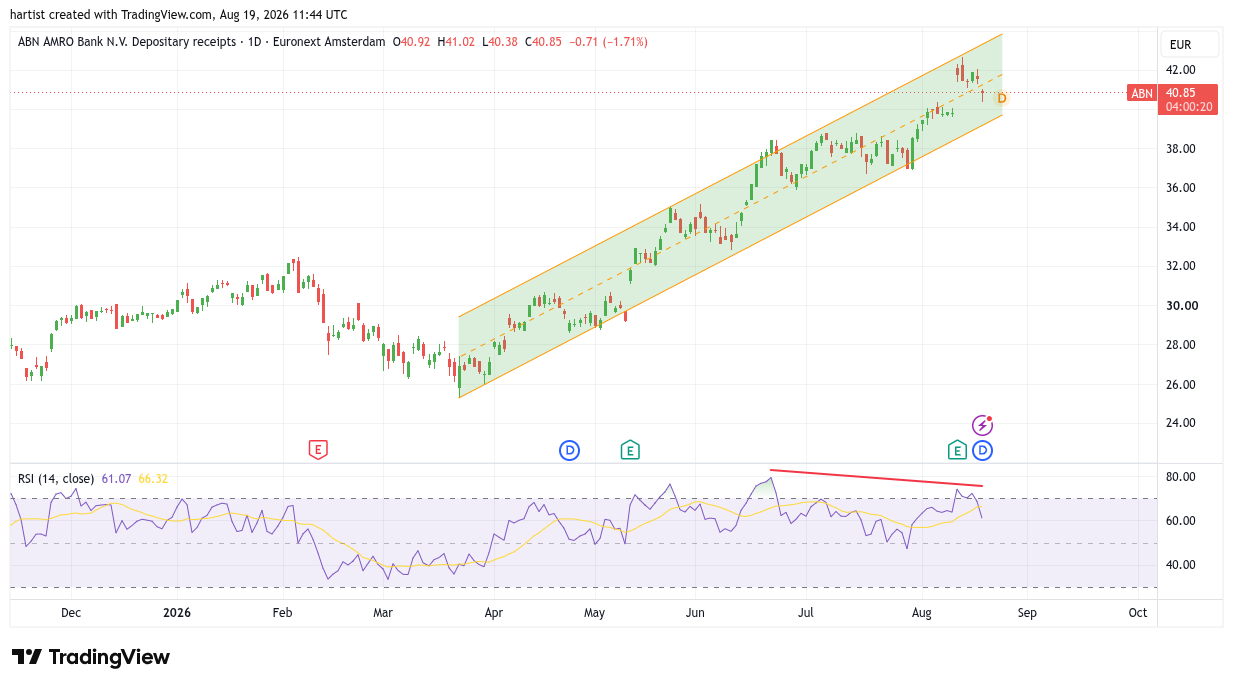Click the Euronext Amsterdam exchange label
Viewport: 1233px width, 687px height.
[x=331, y=42]
